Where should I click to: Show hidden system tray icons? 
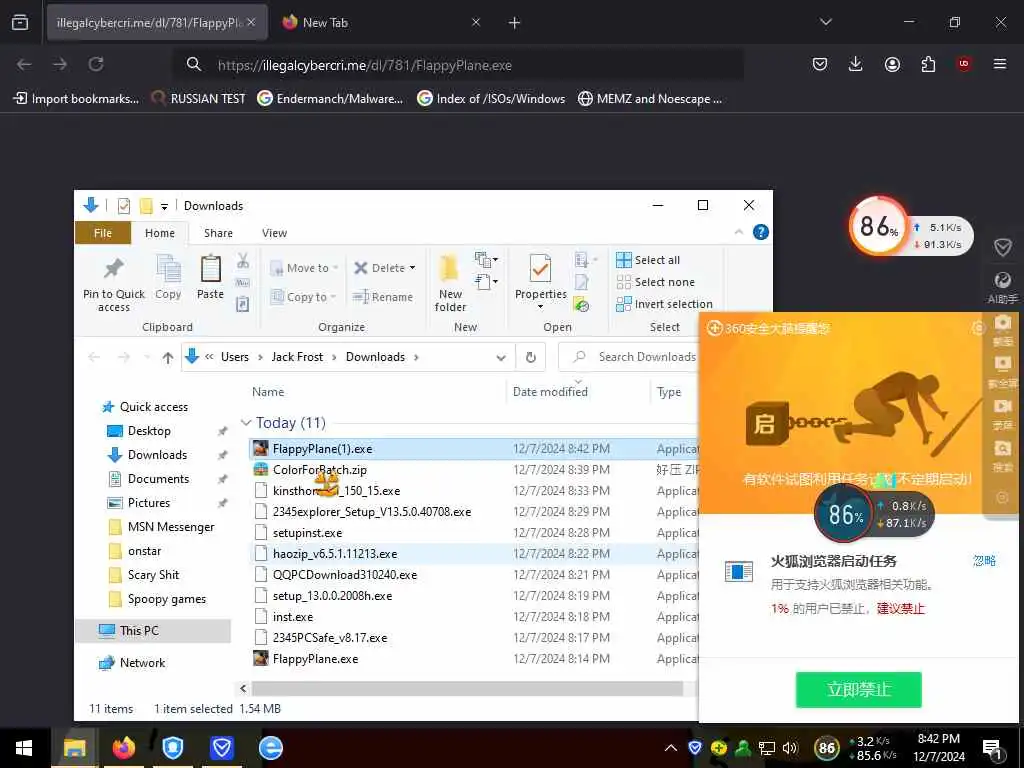click(671, 748)
